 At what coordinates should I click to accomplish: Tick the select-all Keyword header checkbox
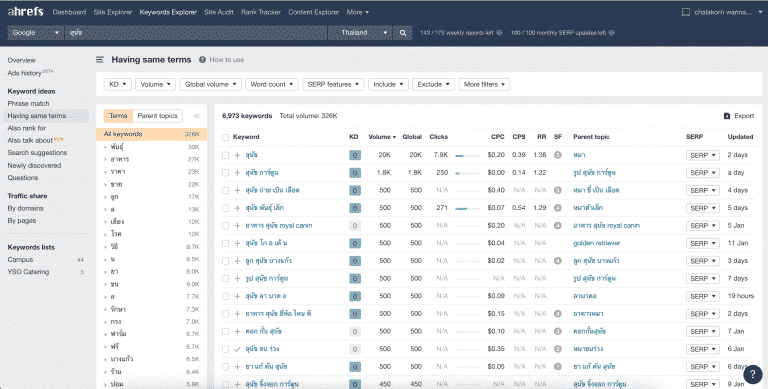tap(225, 137)
